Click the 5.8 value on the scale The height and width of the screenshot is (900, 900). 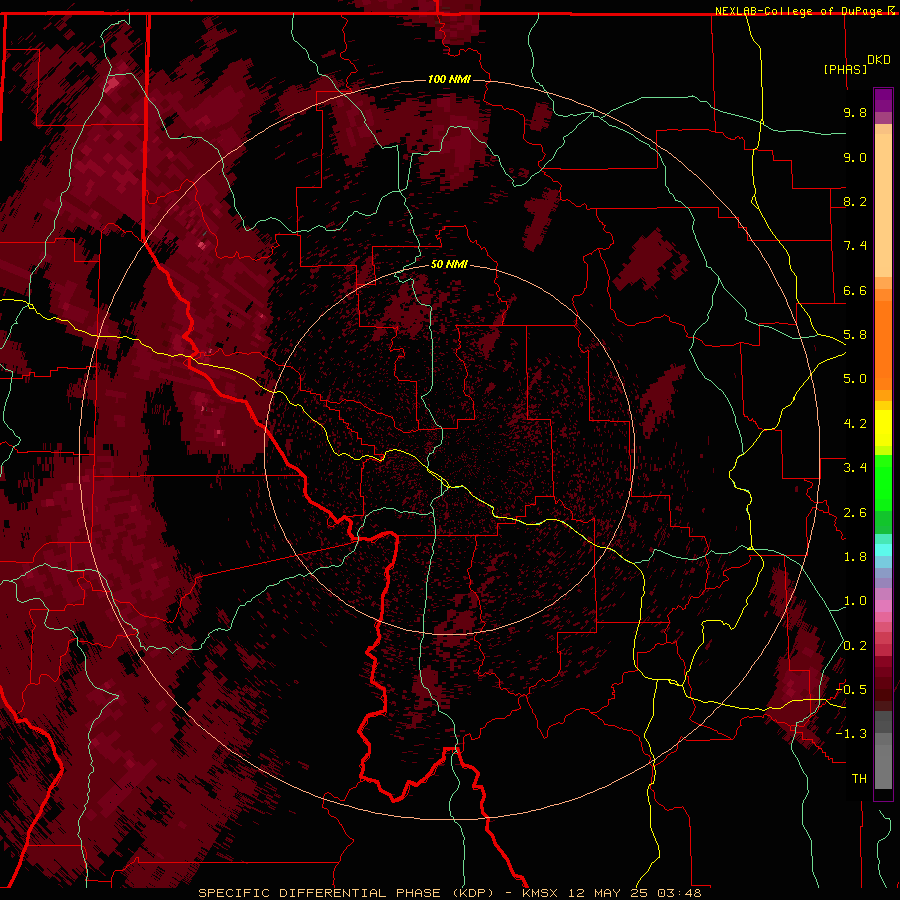pyautogui.click(x=855, y=335)
